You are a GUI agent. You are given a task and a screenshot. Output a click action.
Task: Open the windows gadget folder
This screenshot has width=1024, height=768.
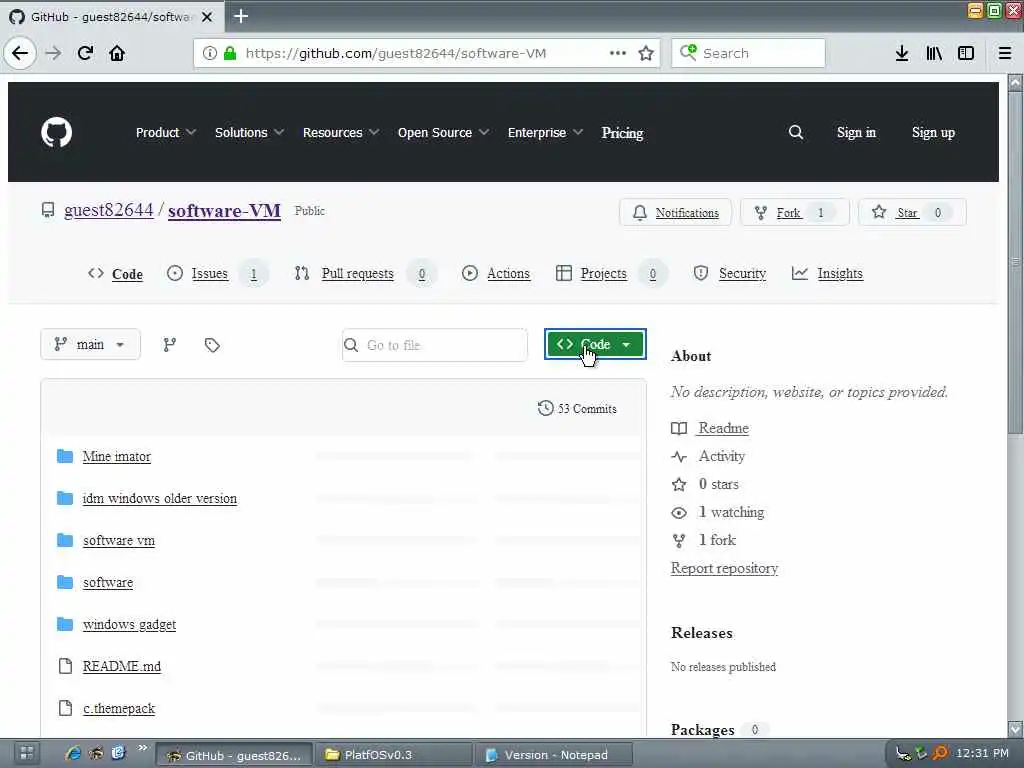(129, 624)
